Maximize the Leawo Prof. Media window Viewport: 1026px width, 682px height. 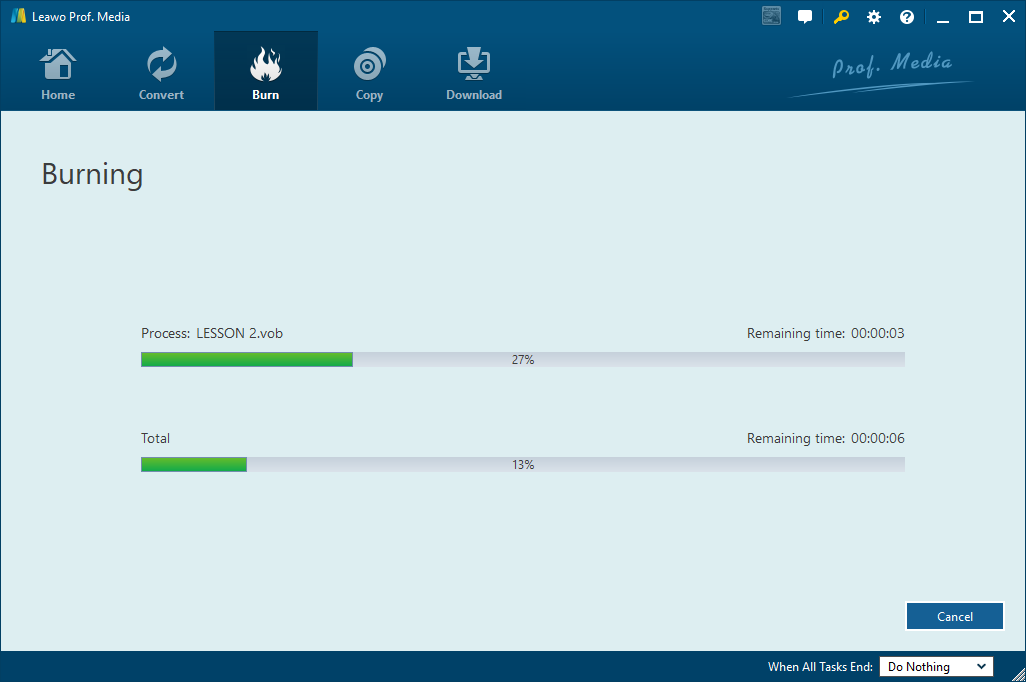(x=976, y=17)
